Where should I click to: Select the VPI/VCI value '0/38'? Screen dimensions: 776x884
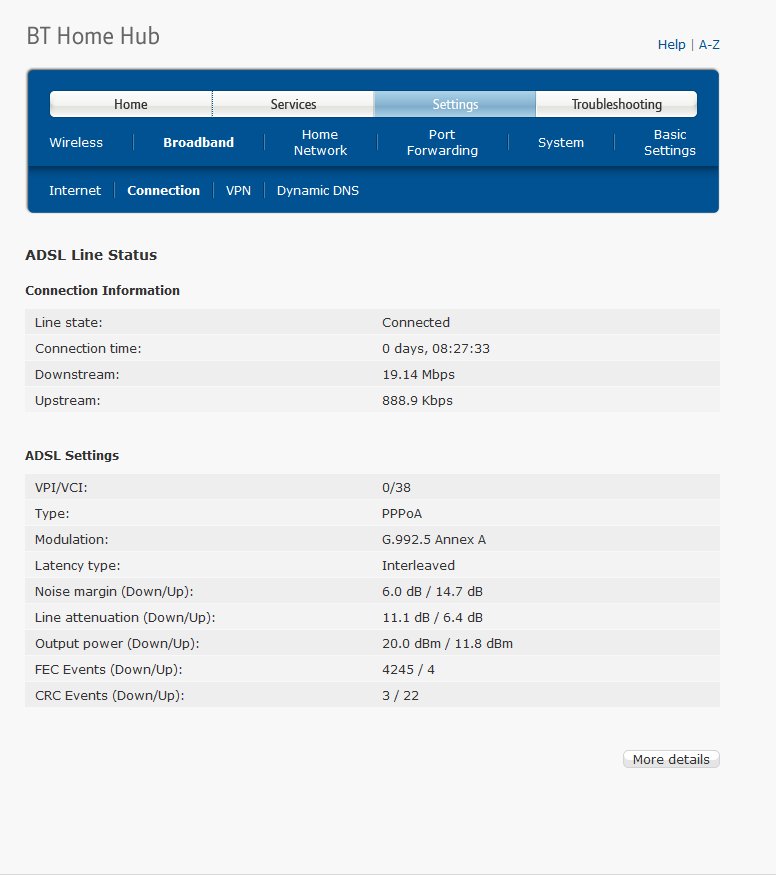396,488
